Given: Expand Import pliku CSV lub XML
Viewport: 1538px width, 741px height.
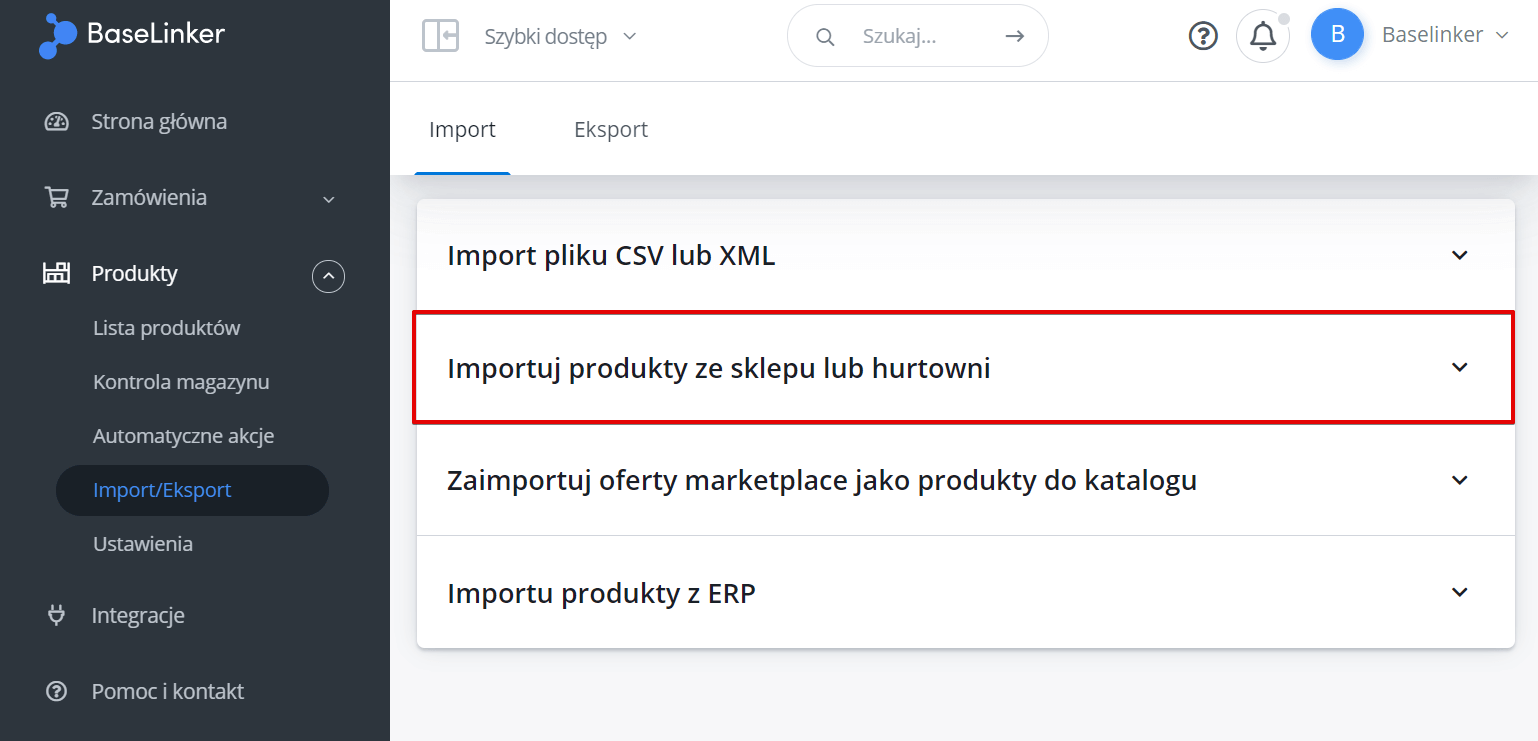Looking at the screenshot, I should 966,256.
